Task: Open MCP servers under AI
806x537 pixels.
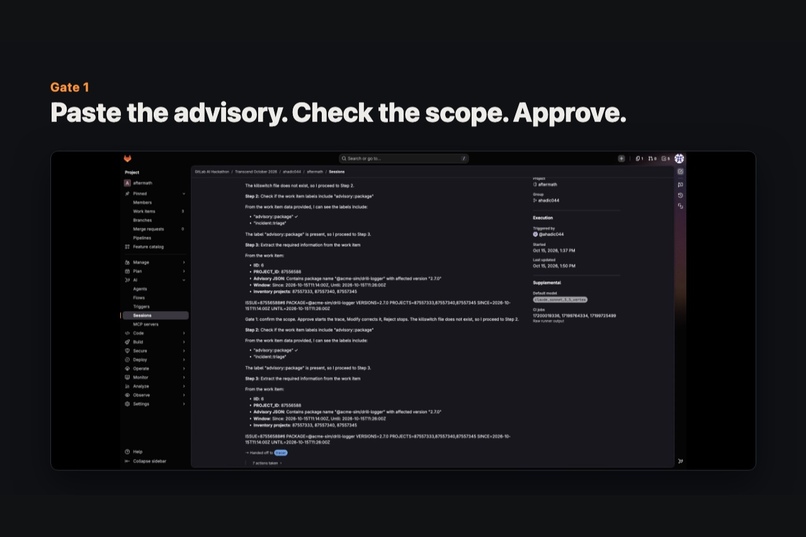Action: pos(155,324)
